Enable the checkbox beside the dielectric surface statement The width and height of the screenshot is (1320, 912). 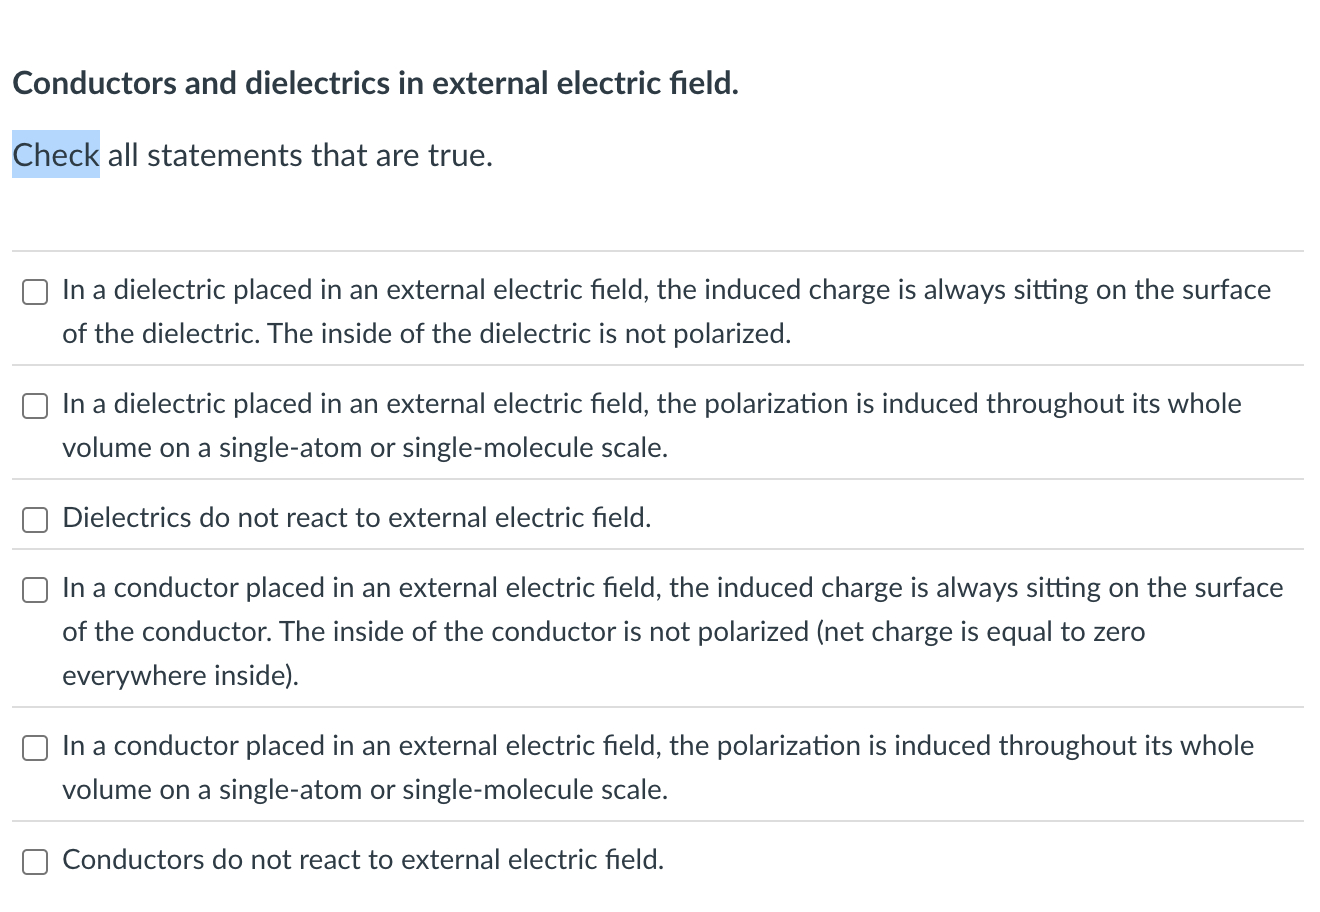coord(35,292)
